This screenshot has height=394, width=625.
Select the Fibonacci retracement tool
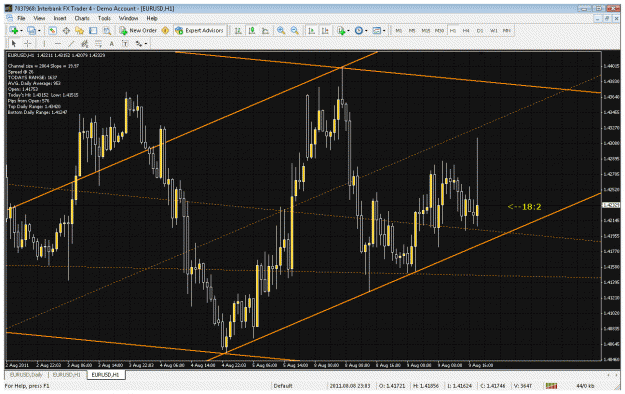point(98,43)
